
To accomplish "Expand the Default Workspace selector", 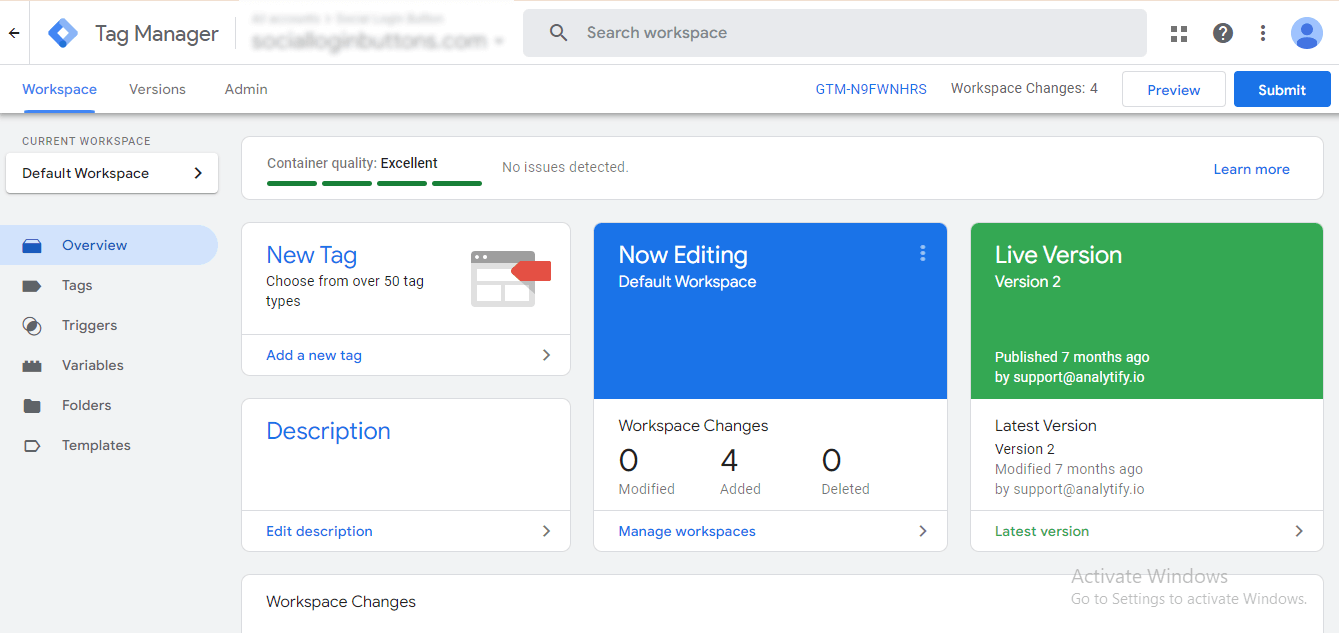I will click(110, 173).
